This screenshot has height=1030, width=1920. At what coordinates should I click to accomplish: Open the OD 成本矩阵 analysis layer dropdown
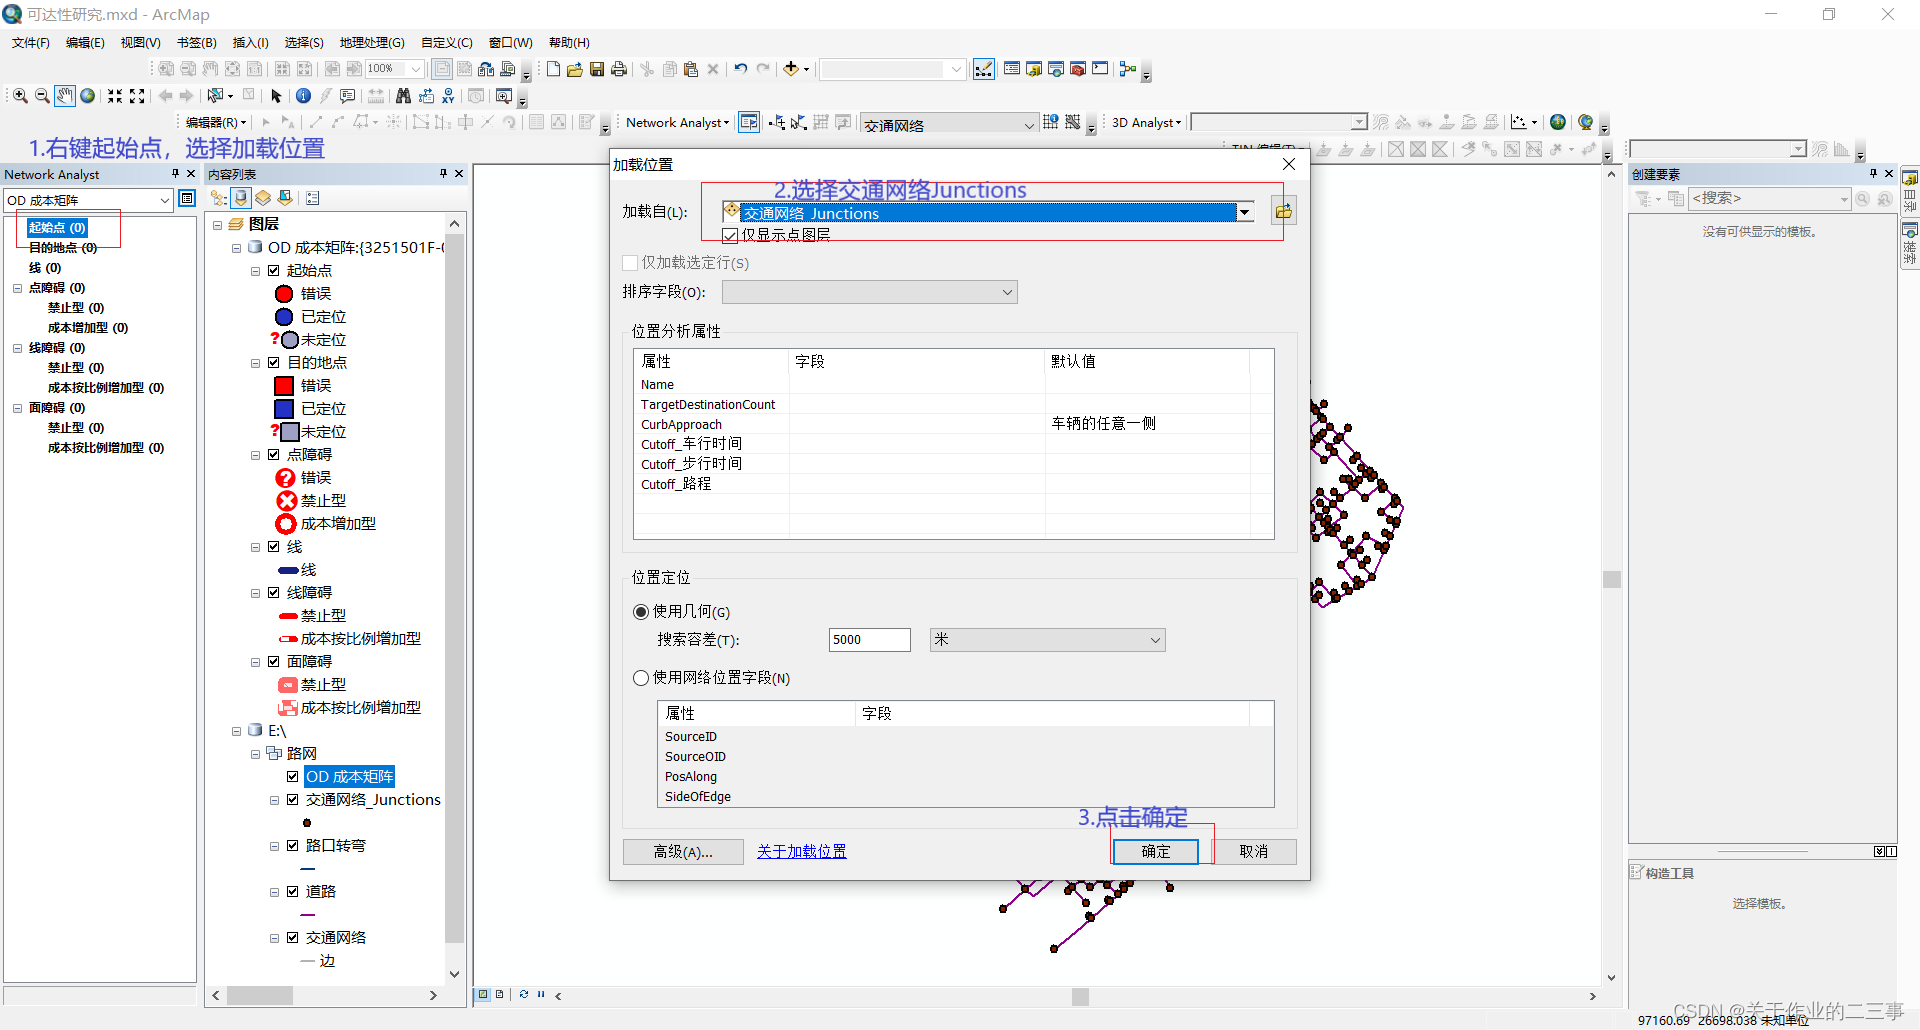tap(88, 200)
